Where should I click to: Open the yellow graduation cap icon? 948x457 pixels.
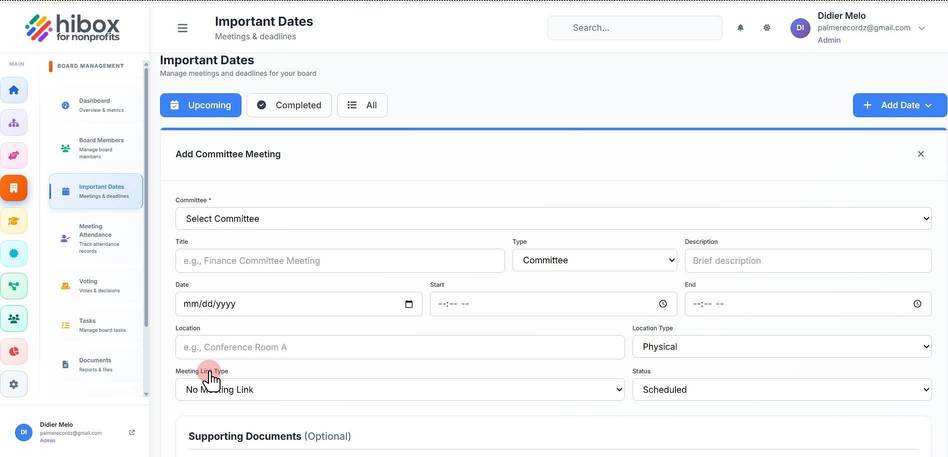(14, 221)
